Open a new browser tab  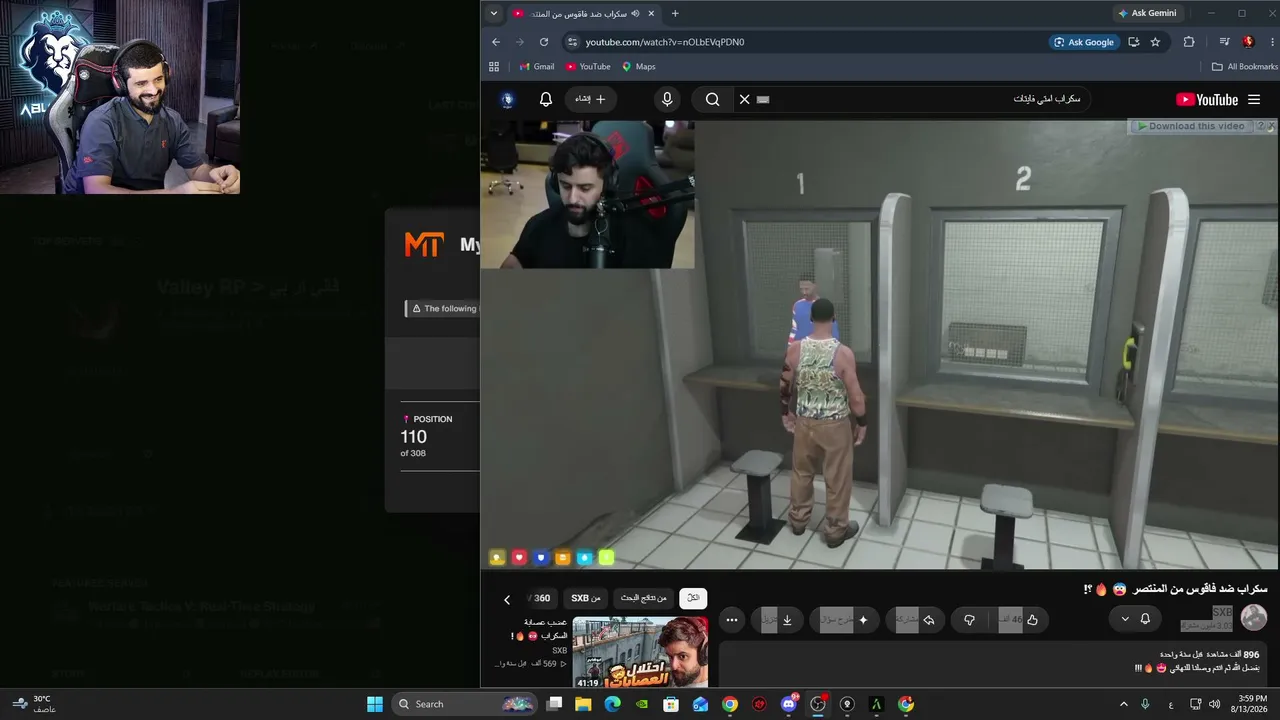click(675, 14)
